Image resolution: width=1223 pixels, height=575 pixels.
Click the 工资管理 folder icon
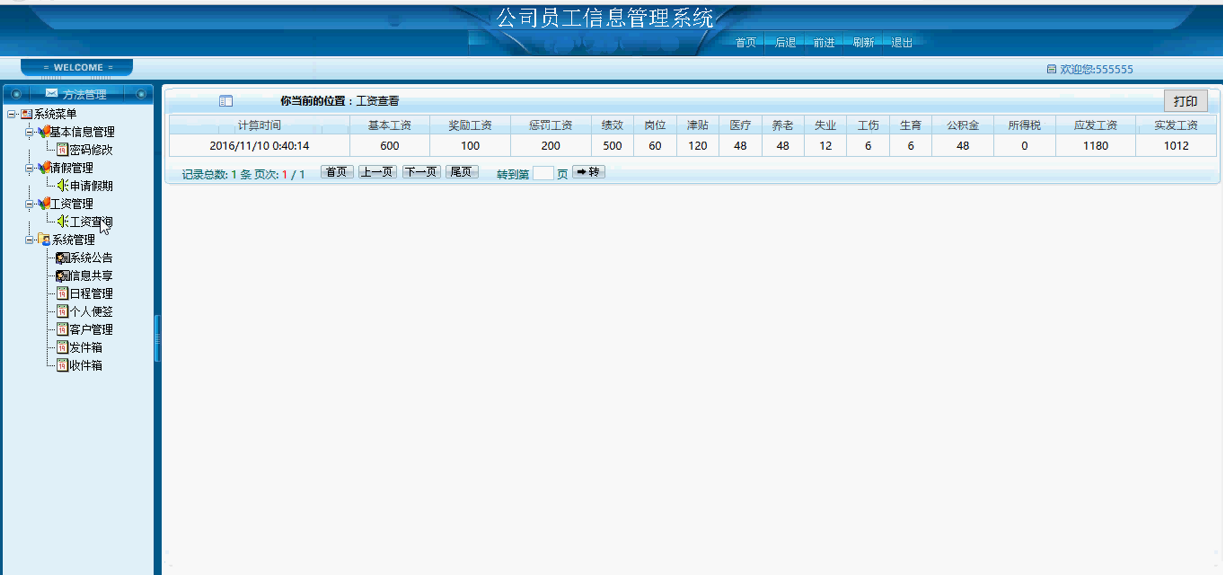click(43, 203)
